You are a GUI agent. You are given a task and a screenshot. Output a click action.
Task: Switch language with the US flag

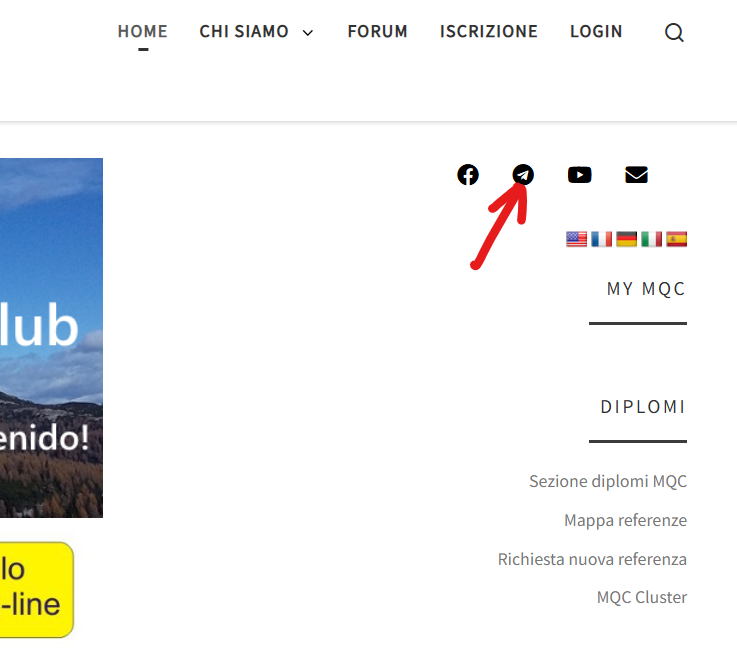[x=577, y=239]
